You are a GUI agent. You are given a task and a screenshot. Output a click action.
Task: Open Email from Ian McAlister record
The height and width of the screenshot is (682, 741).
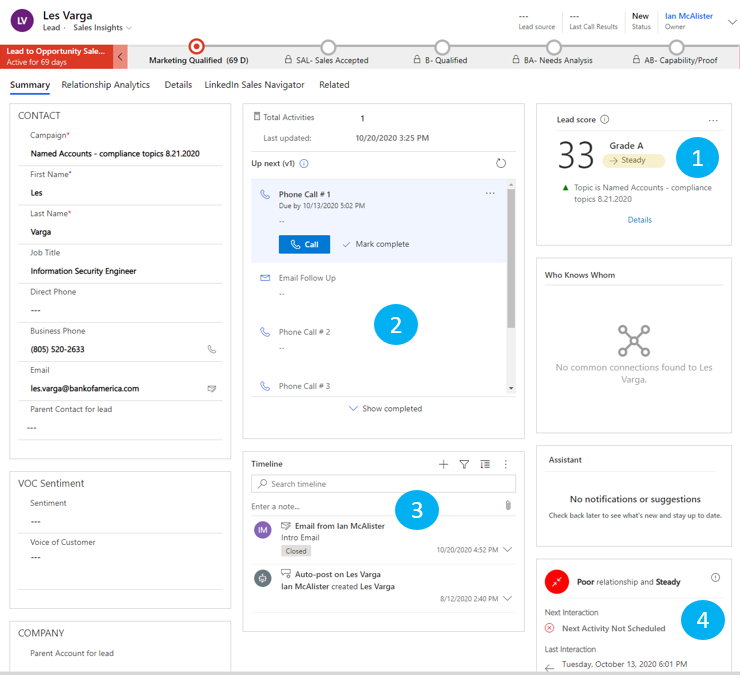click(x=340, y=527)
